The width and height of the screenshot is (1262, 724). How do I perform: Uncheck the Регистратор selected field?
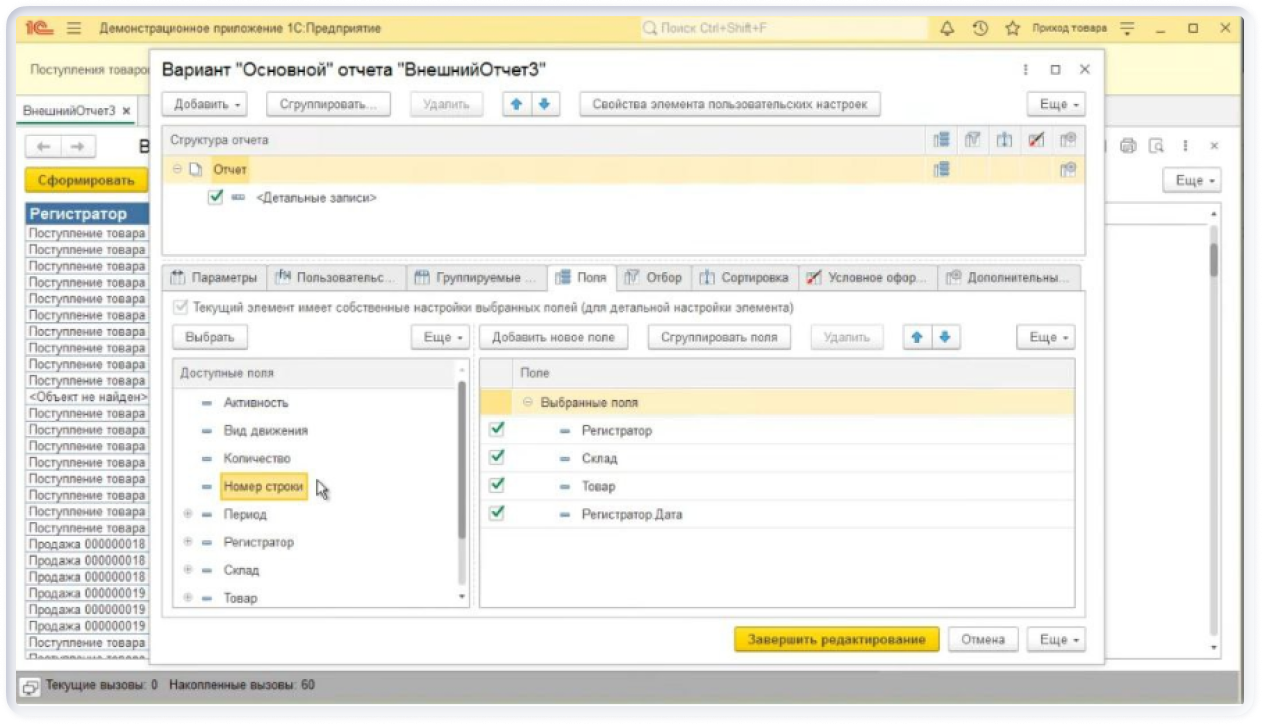(497, 430)
